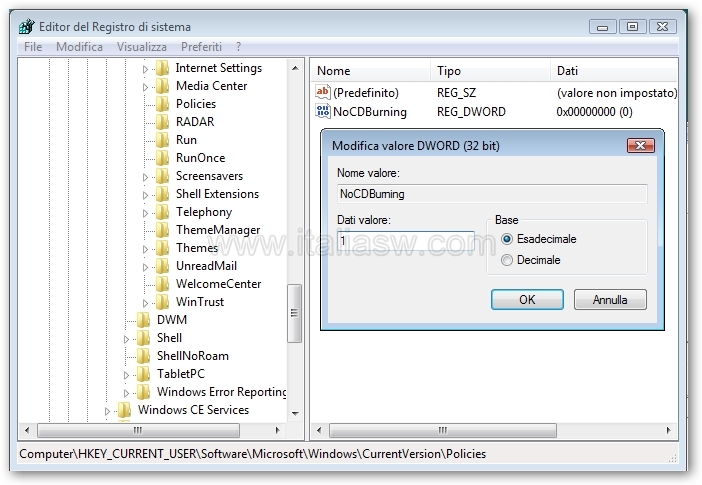The width and height of the screenshot is (702, 485).
Task: Click the RADAR folder icon
Action: click(x=163, y=122)
